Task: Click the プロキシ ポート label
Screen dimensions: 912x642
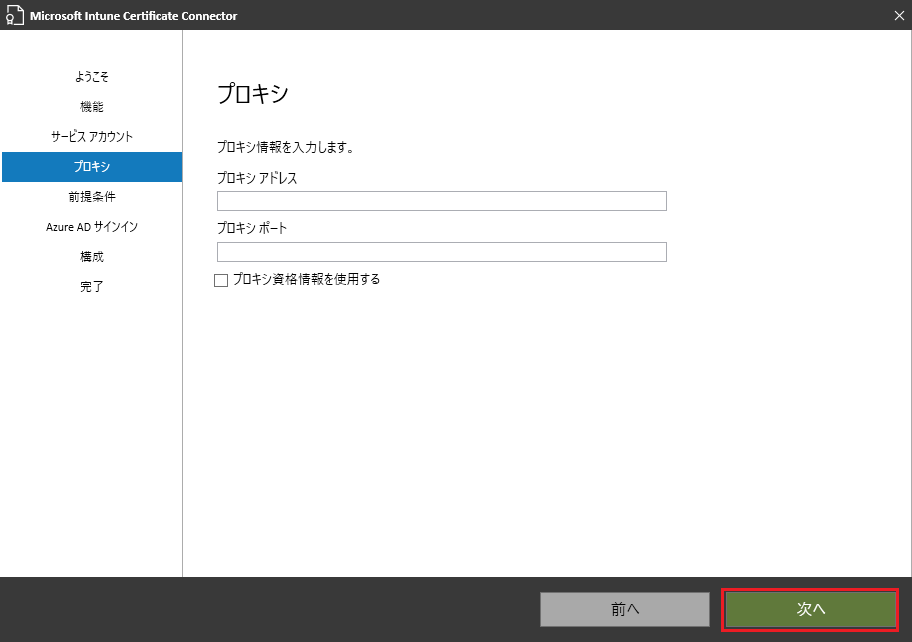Action: [252, 228]
